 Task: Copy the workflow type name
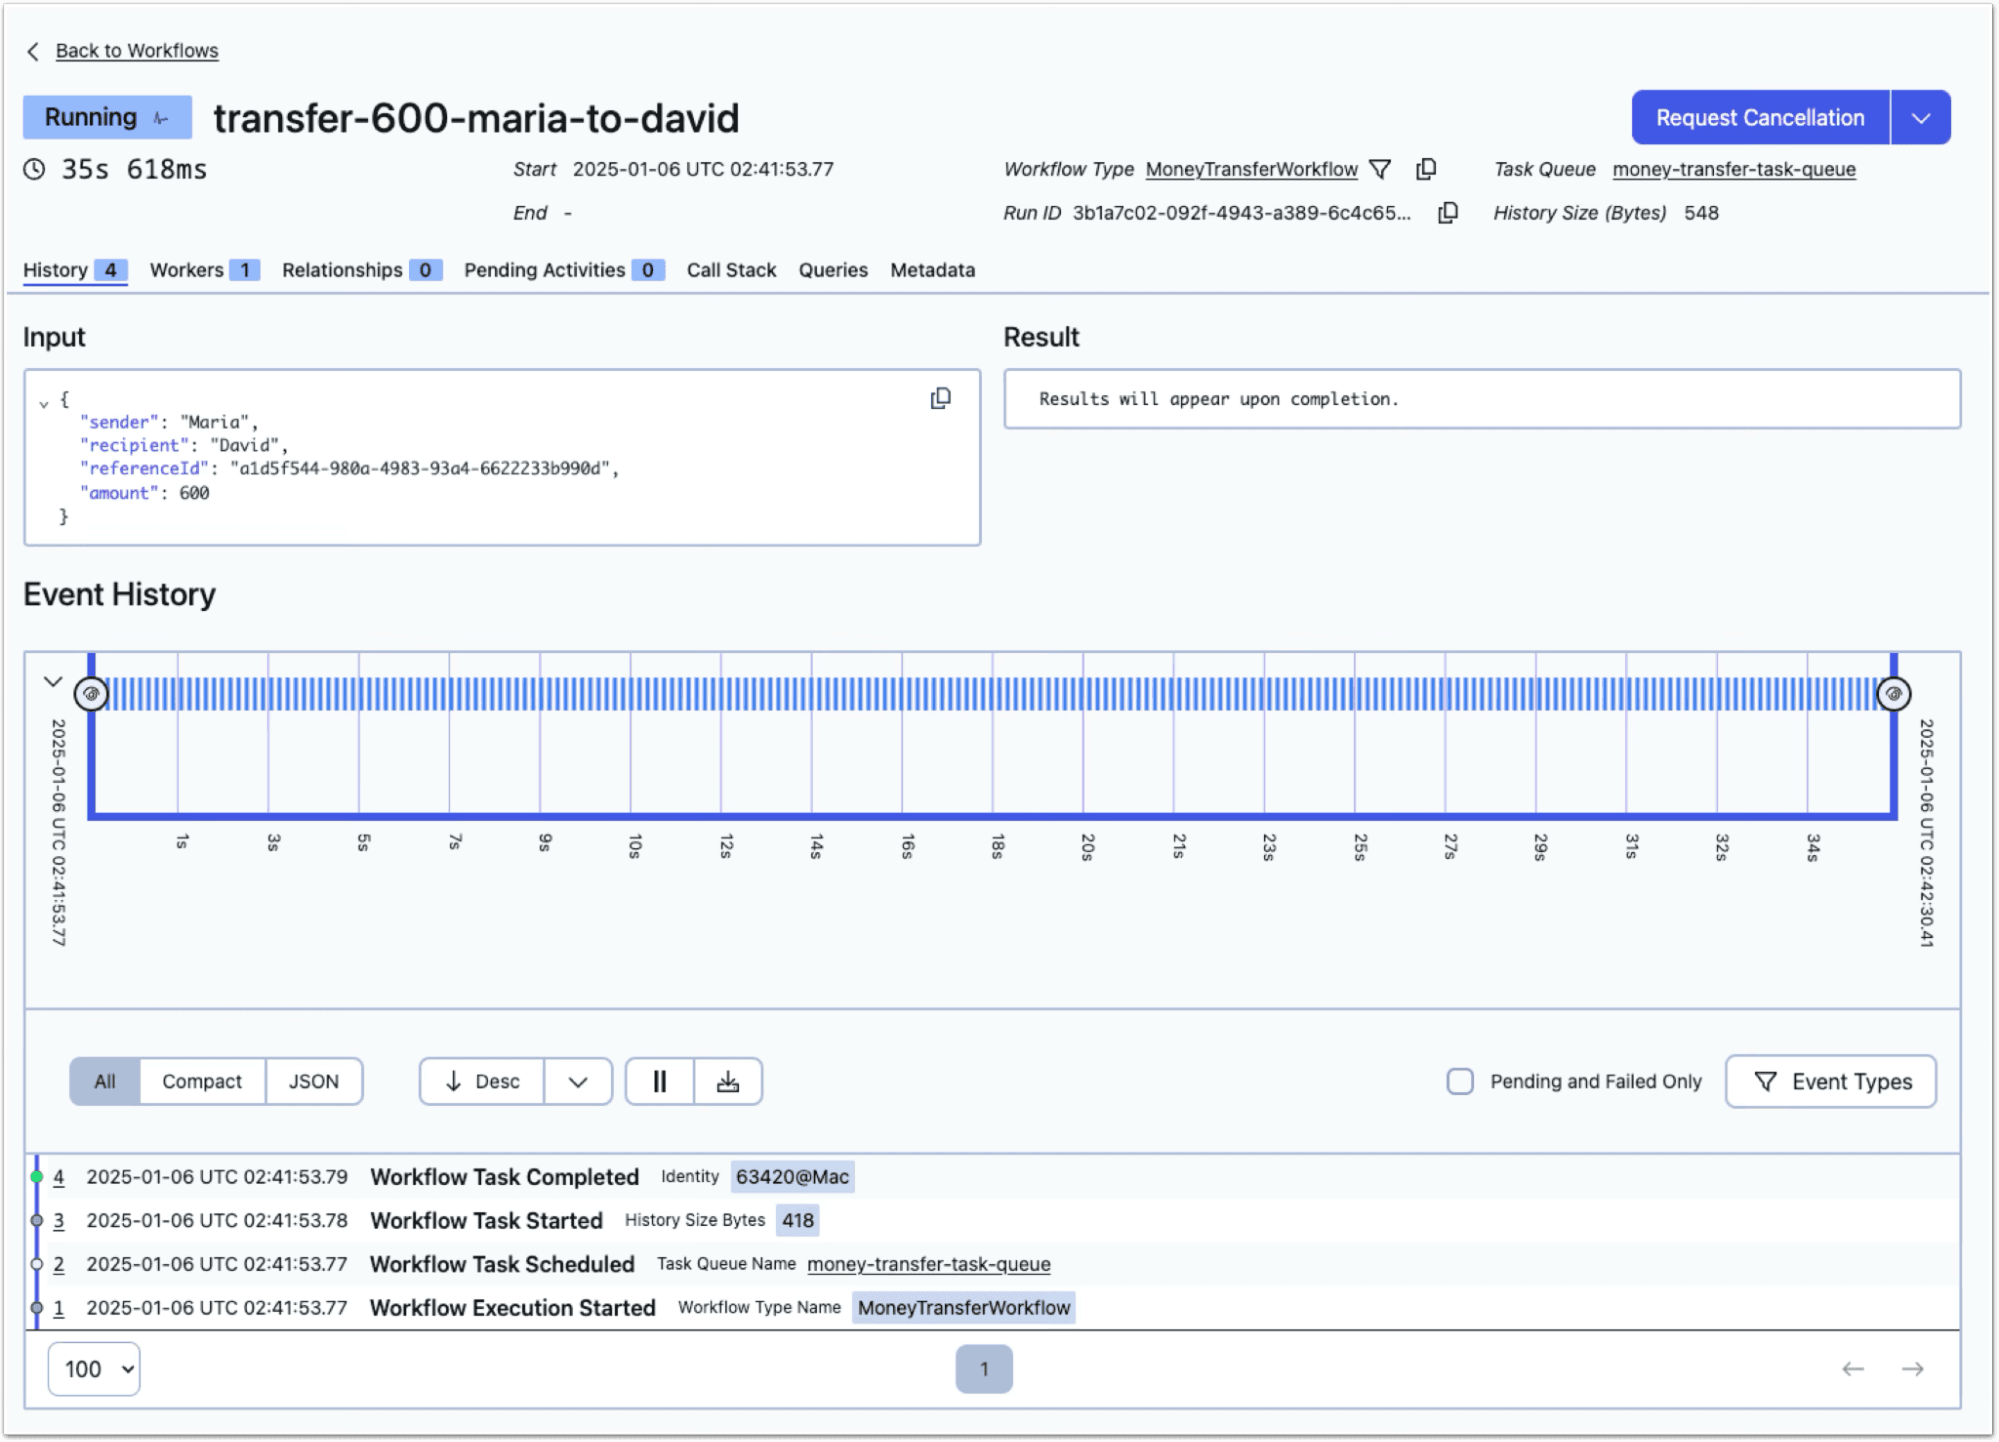[1426, 169]
